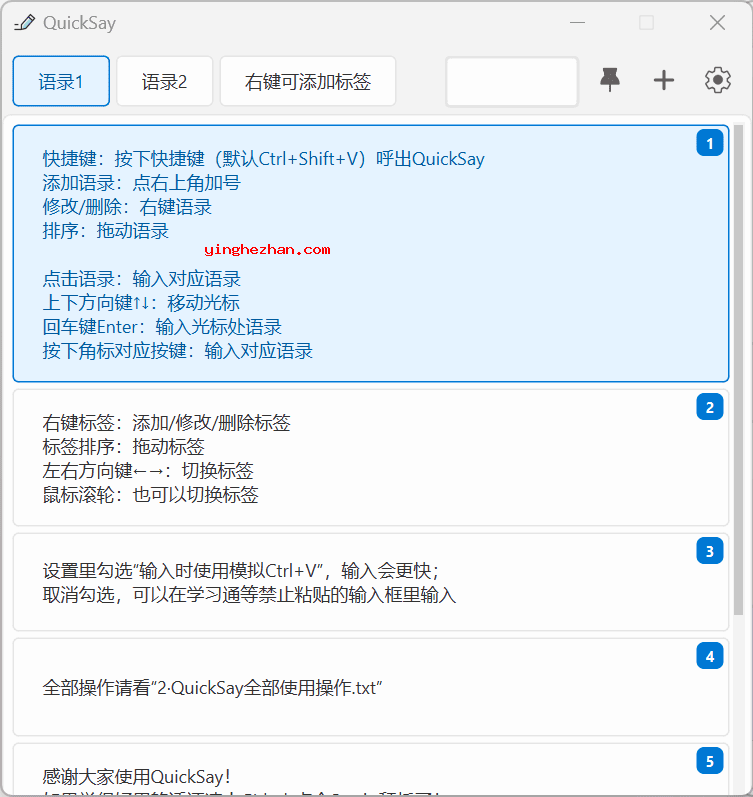Click the line 添加语录：点右上角加号
The image size is (753, 797).
pyautogui.click(x=141, y=183)
